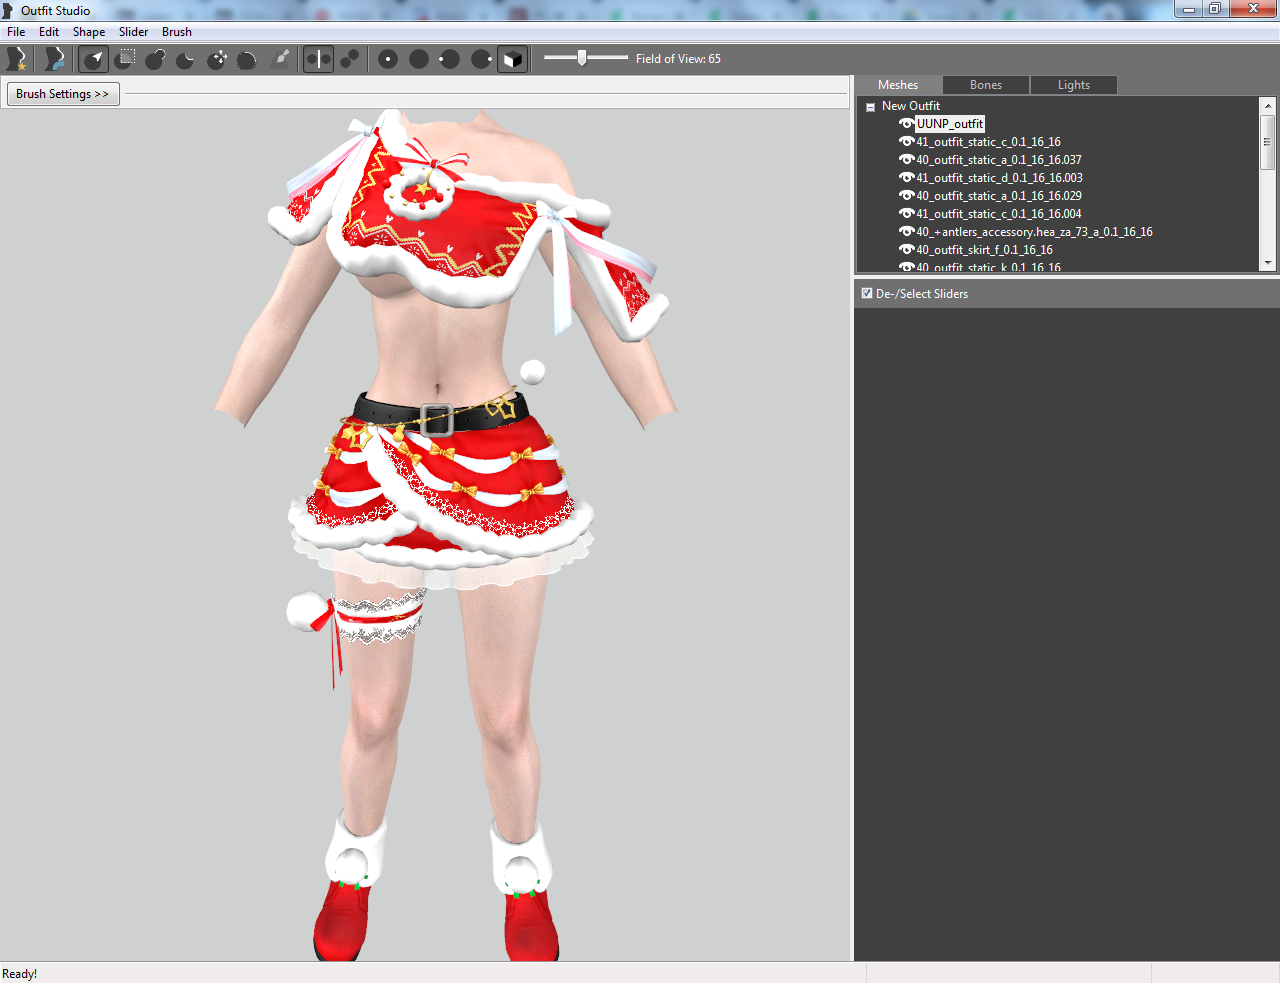
Task: Select mesh name 40_outfit_static_a_0.1_16_16.037
Action: click(999, 160)
